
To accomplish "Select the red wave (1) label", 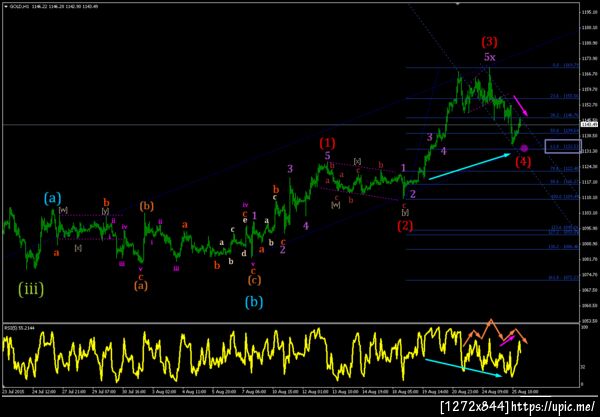I will [327, 143].
